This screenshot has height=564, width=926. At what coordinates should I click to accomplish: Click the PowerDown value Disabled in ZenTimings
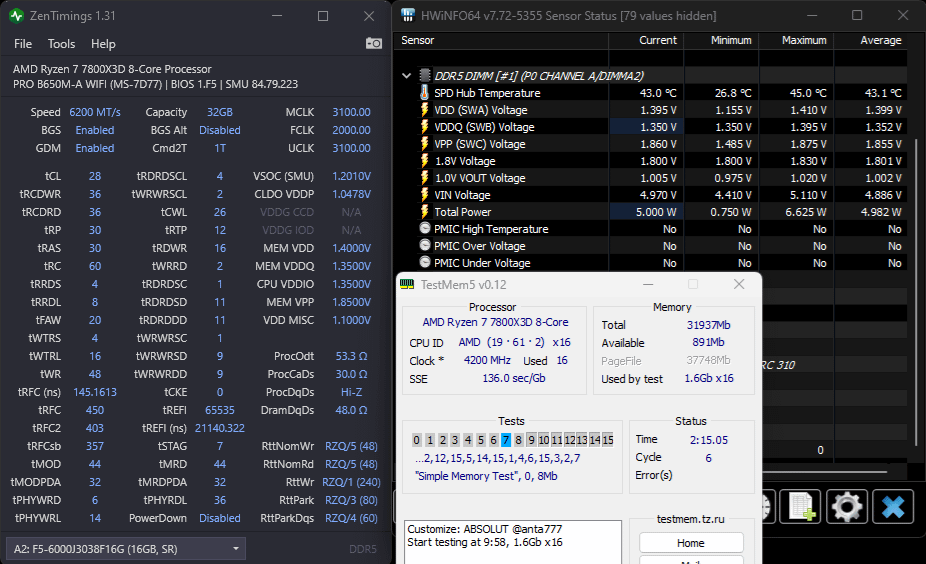[x=220, y=518]
